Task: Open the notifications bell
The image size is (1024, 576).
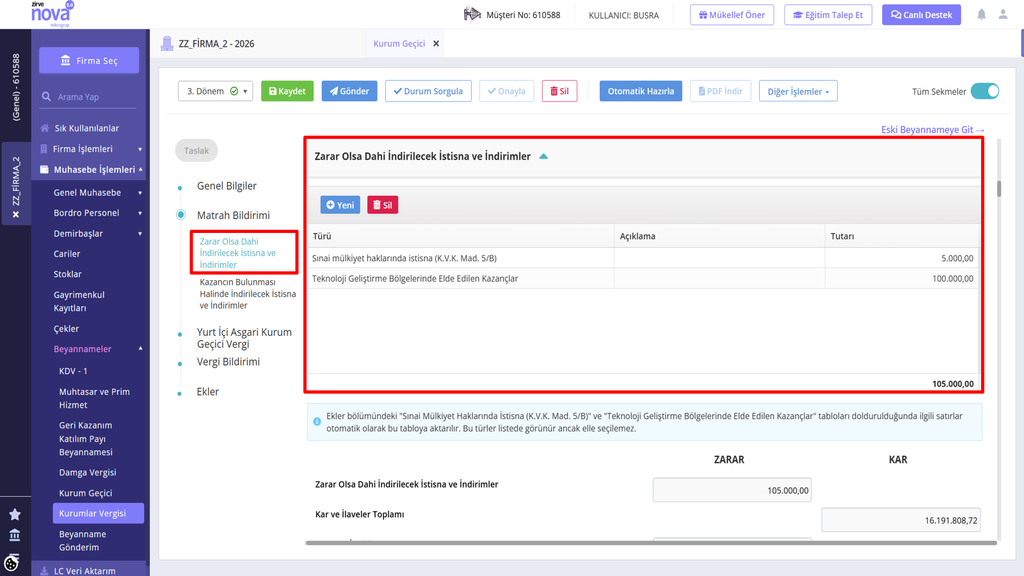Action: click(x=982, y=14)
